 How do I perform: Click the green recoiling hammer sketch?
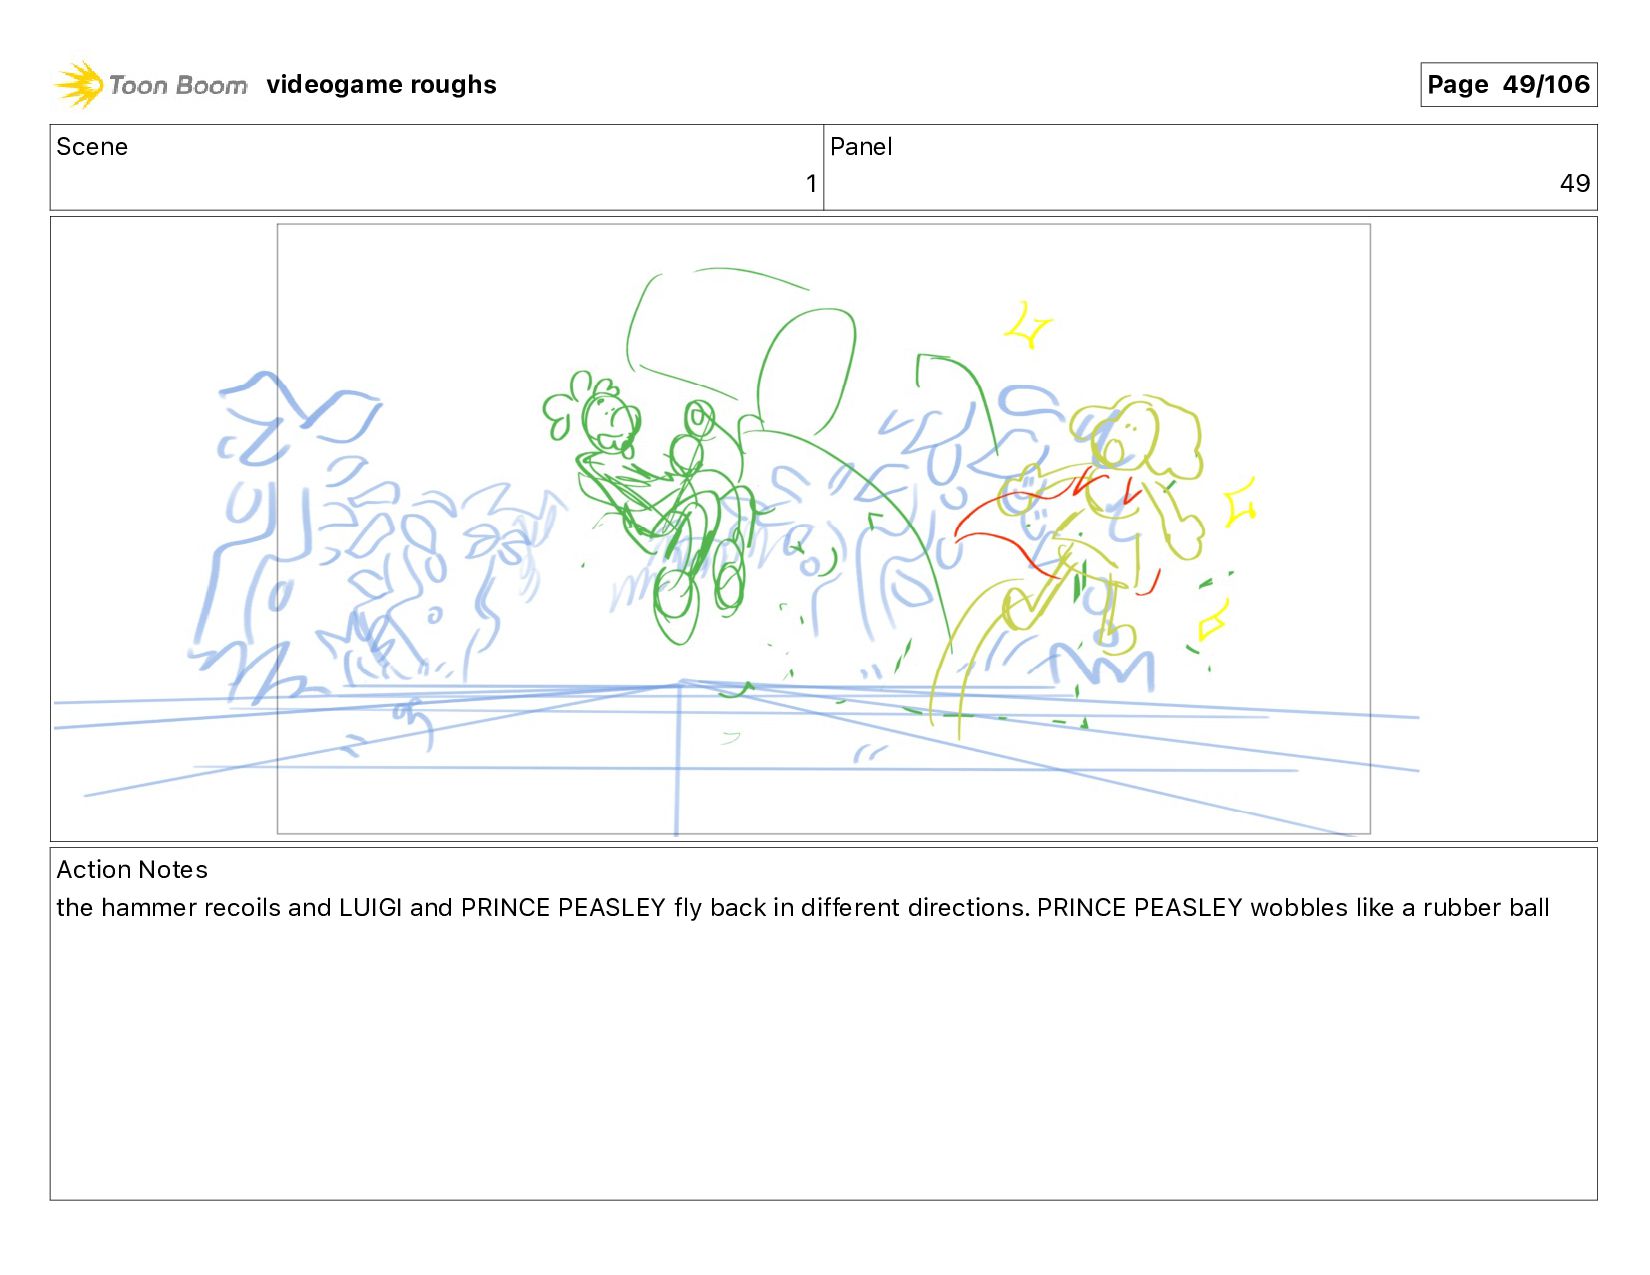(740, 350)
